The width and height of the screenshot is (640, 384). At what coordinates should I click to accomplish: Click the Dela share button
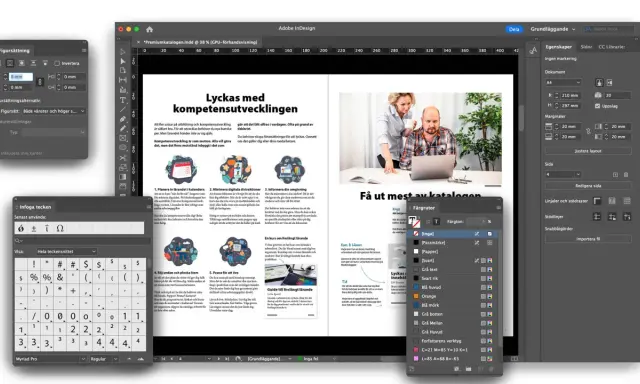(x=514, y=29)
